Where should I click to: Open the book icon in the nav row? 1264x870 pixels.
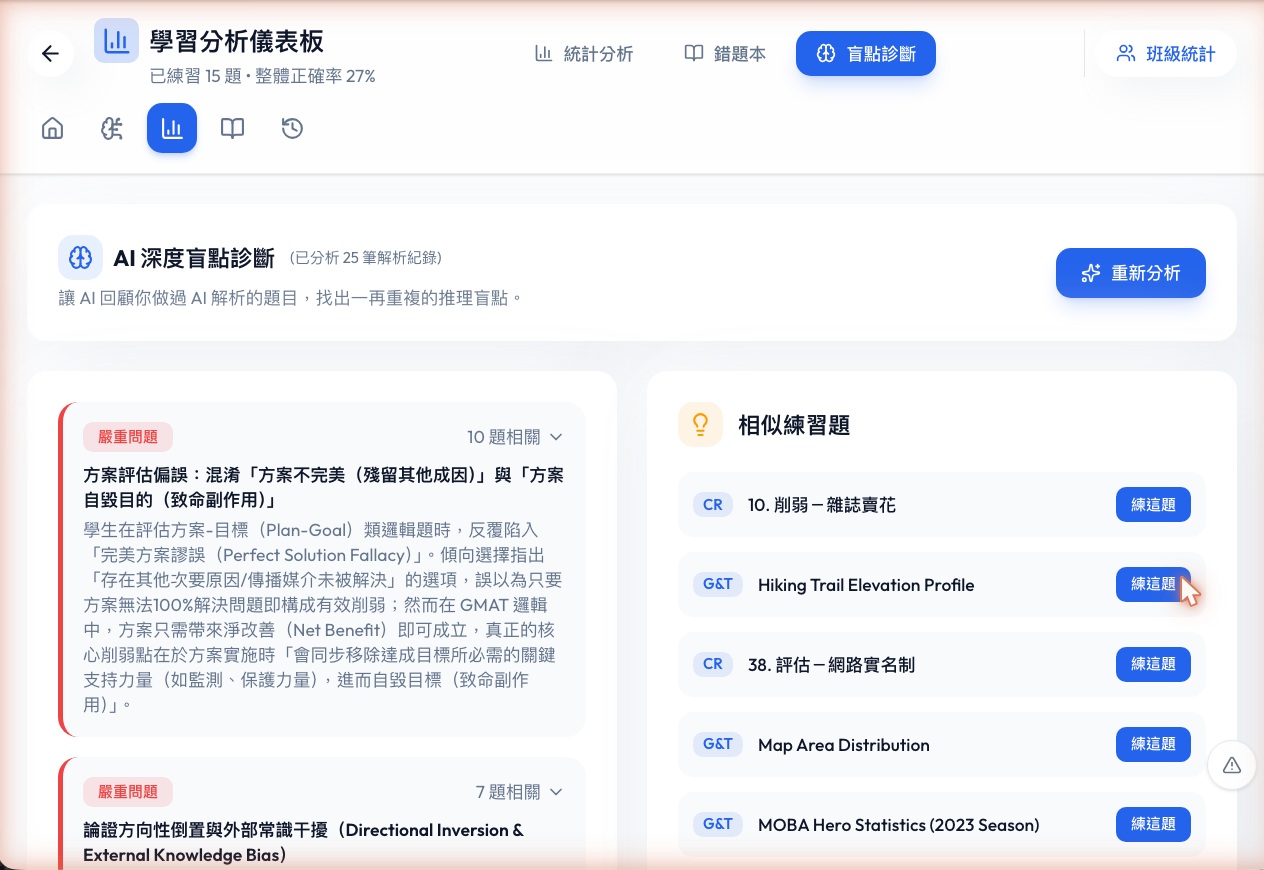pyautogui.click(x=232, y=128)
